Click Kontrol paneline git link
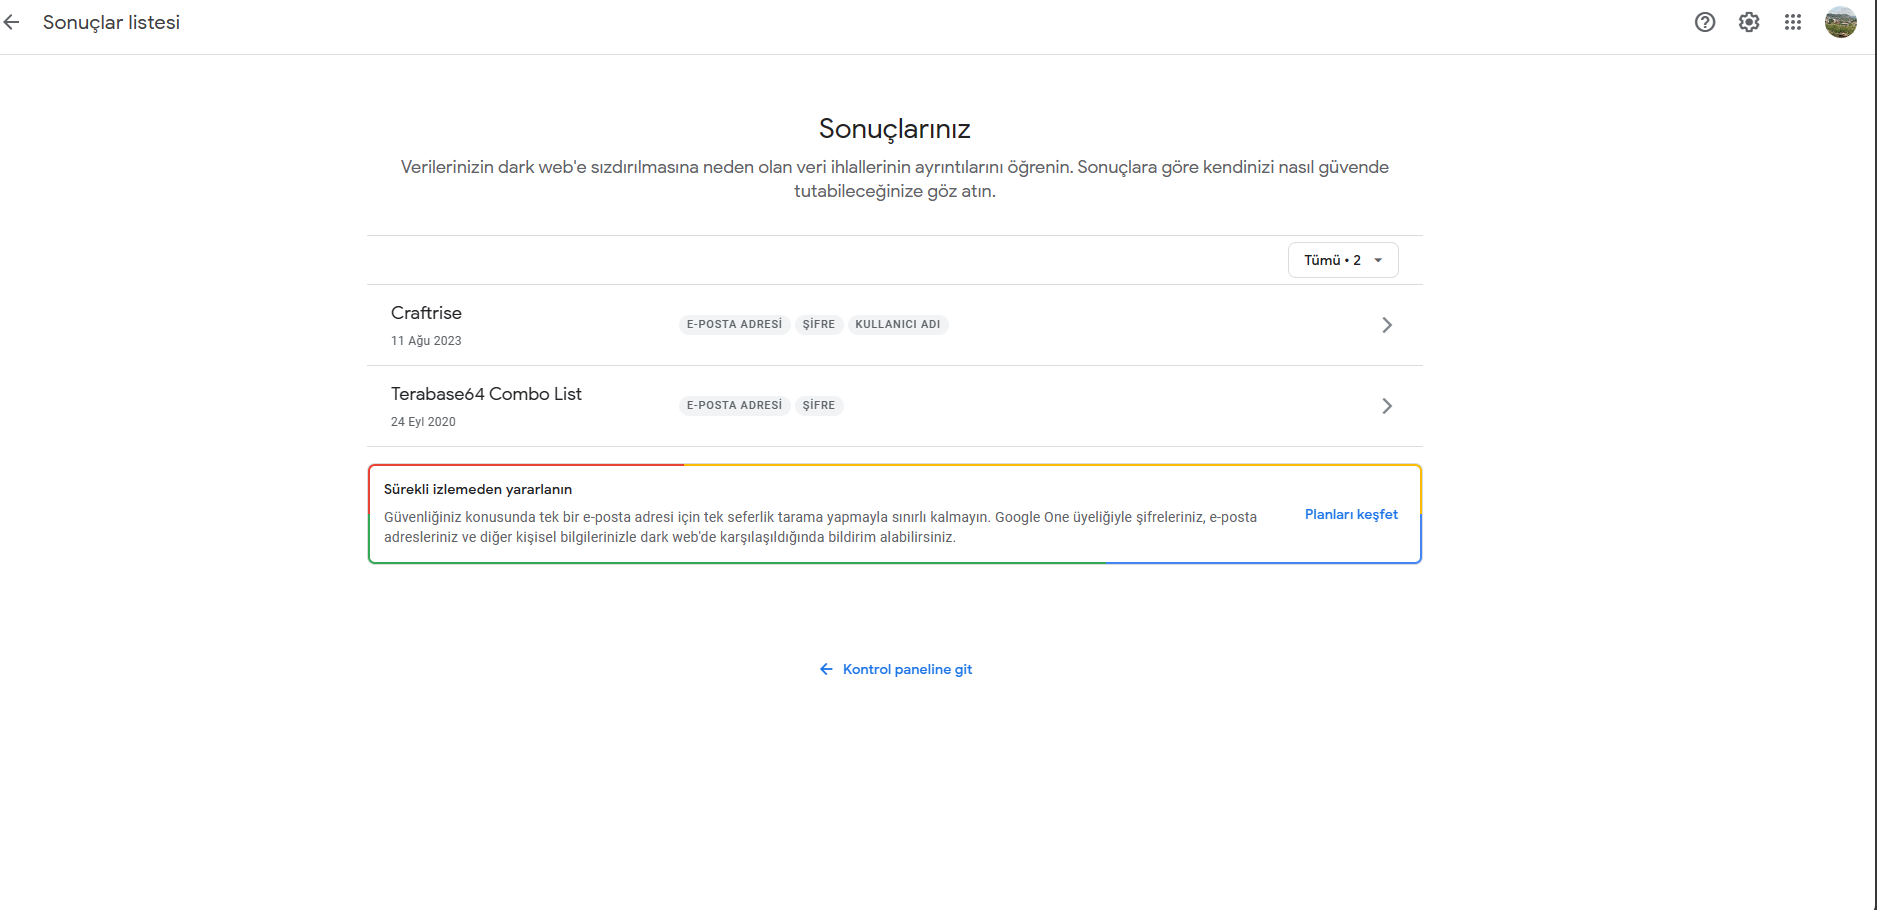The width and height of the screenshot is (1877, 910). [x=907, y=669]
